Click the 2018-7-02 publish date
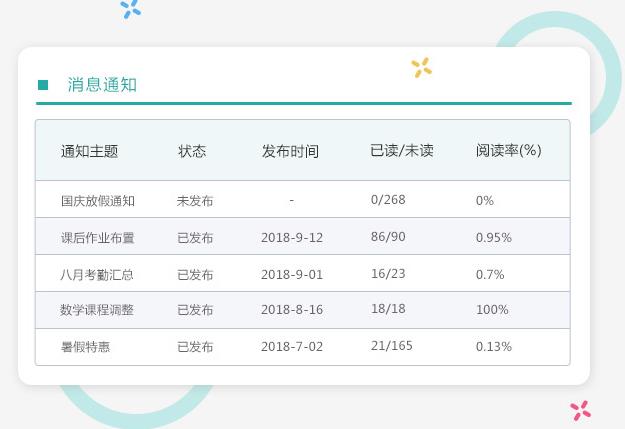 [292, 346]
